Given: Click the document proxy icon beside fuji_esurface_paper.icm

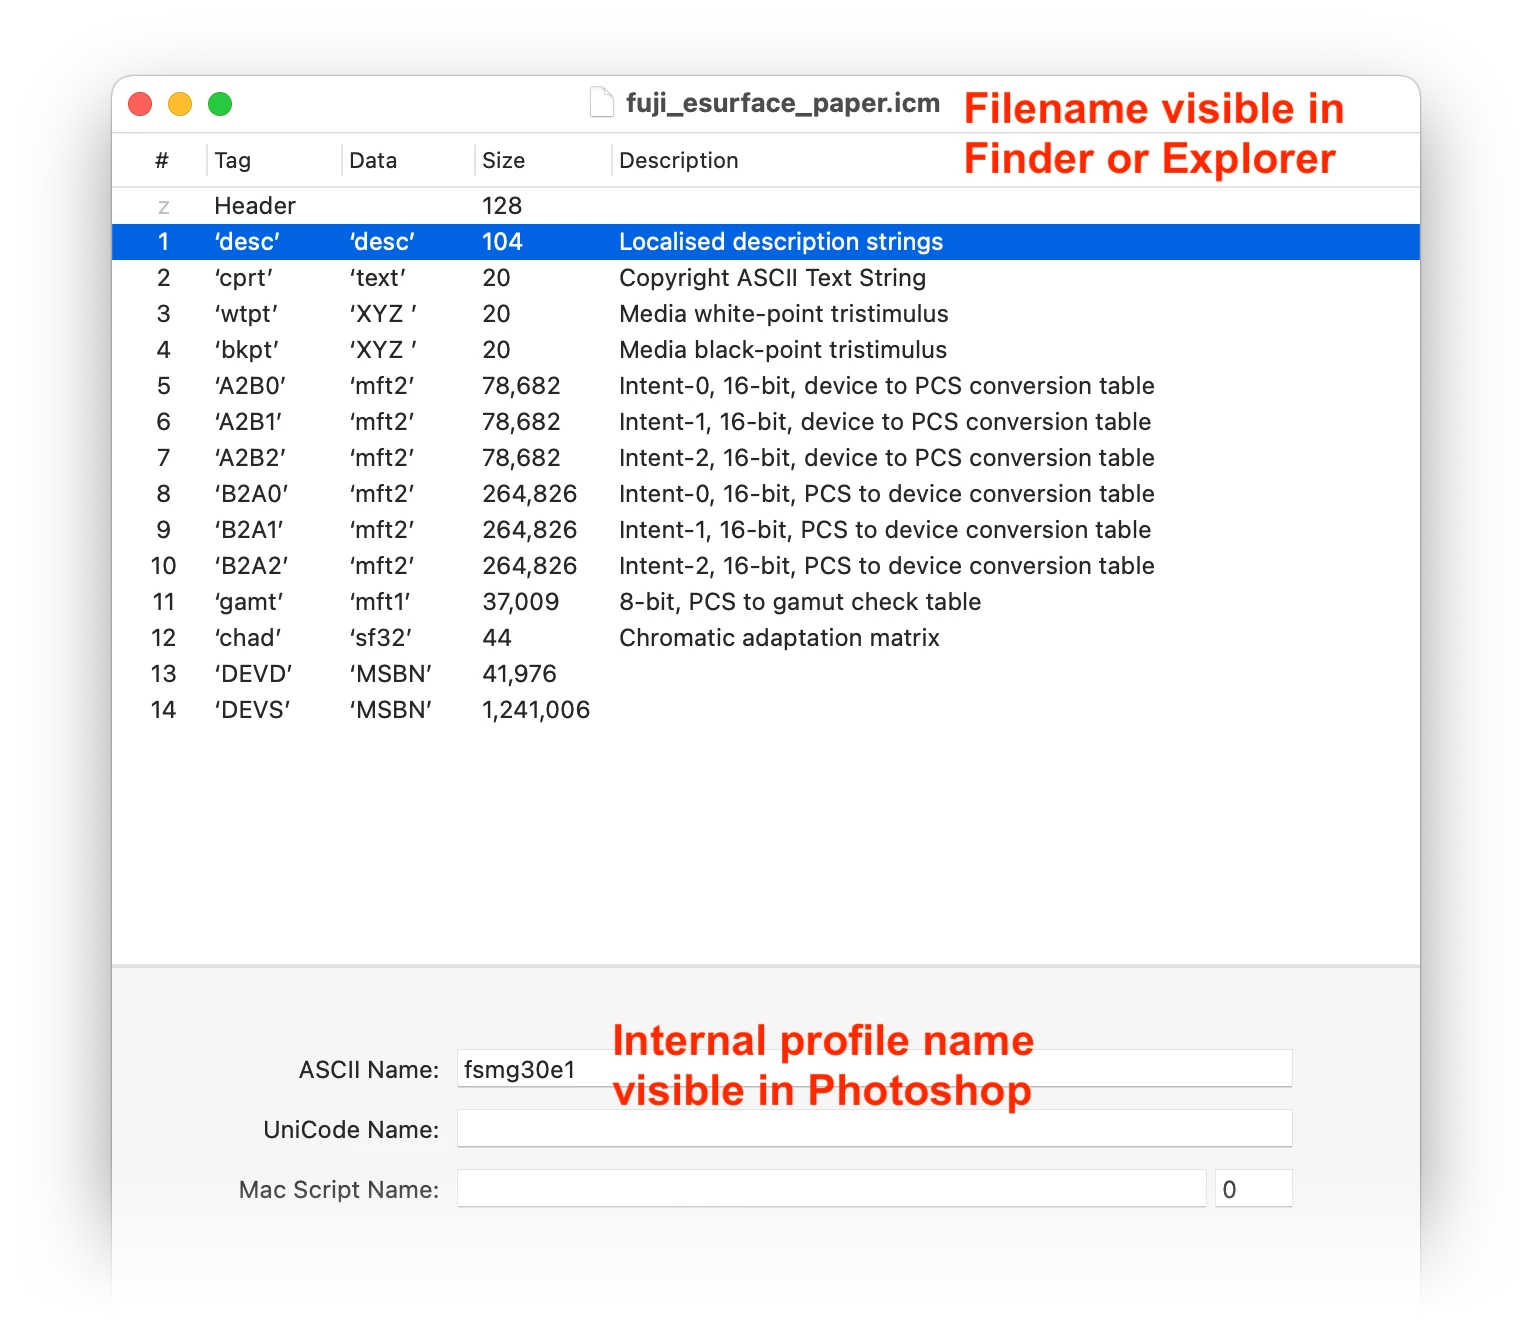Looking at the screenshot, I should (602, 103).
